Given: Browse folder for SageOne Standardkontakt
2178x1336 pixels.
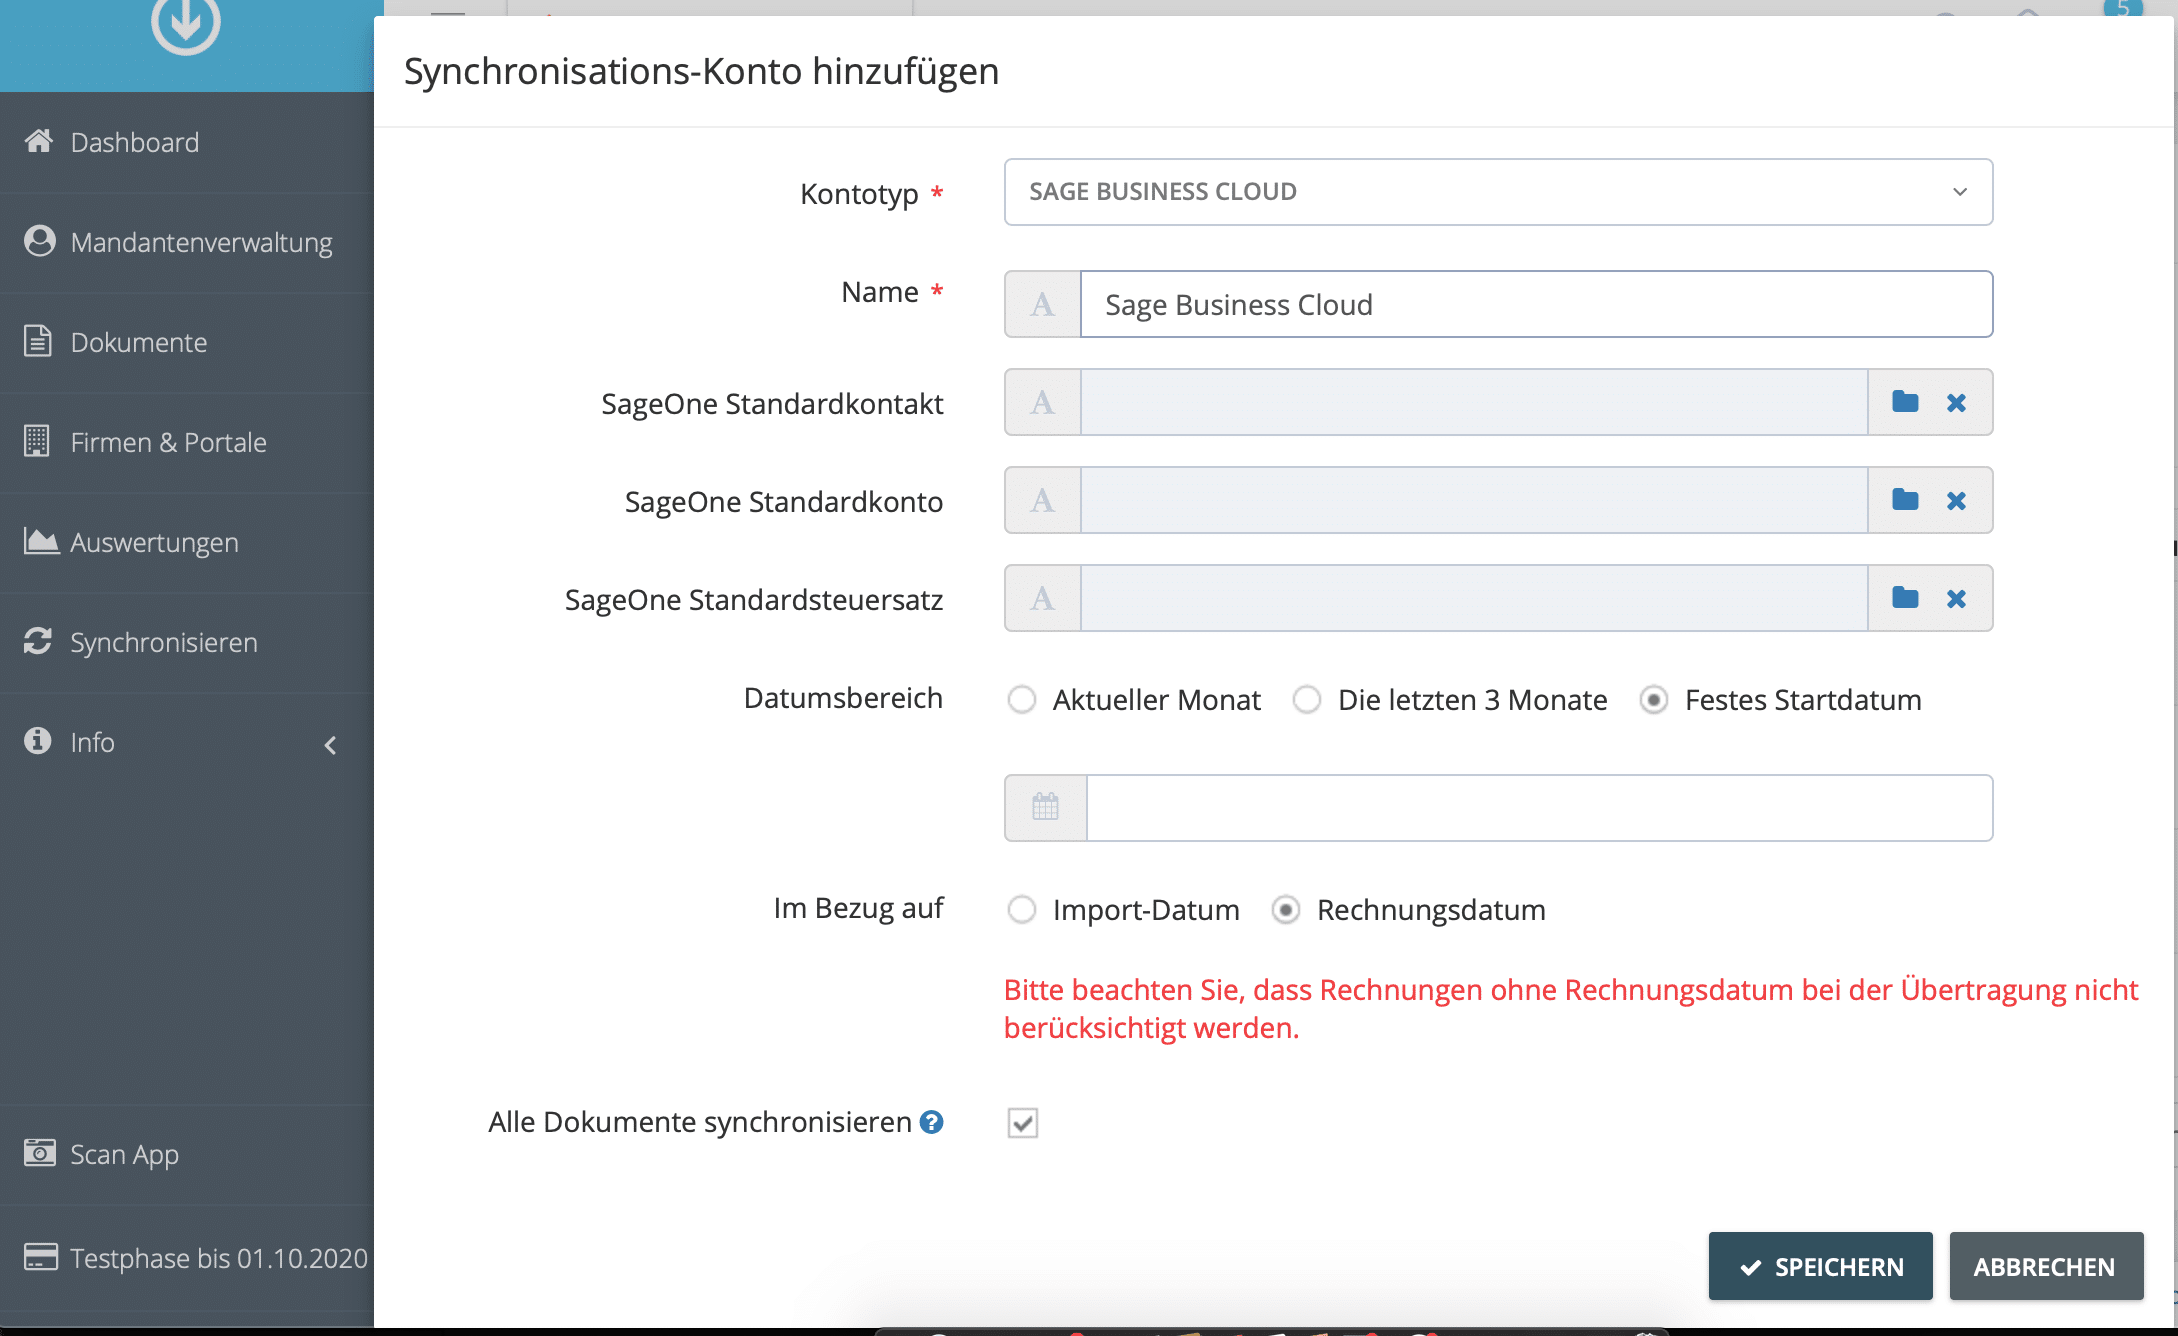Looking at the screenshot, I should tap(1905, 402).
